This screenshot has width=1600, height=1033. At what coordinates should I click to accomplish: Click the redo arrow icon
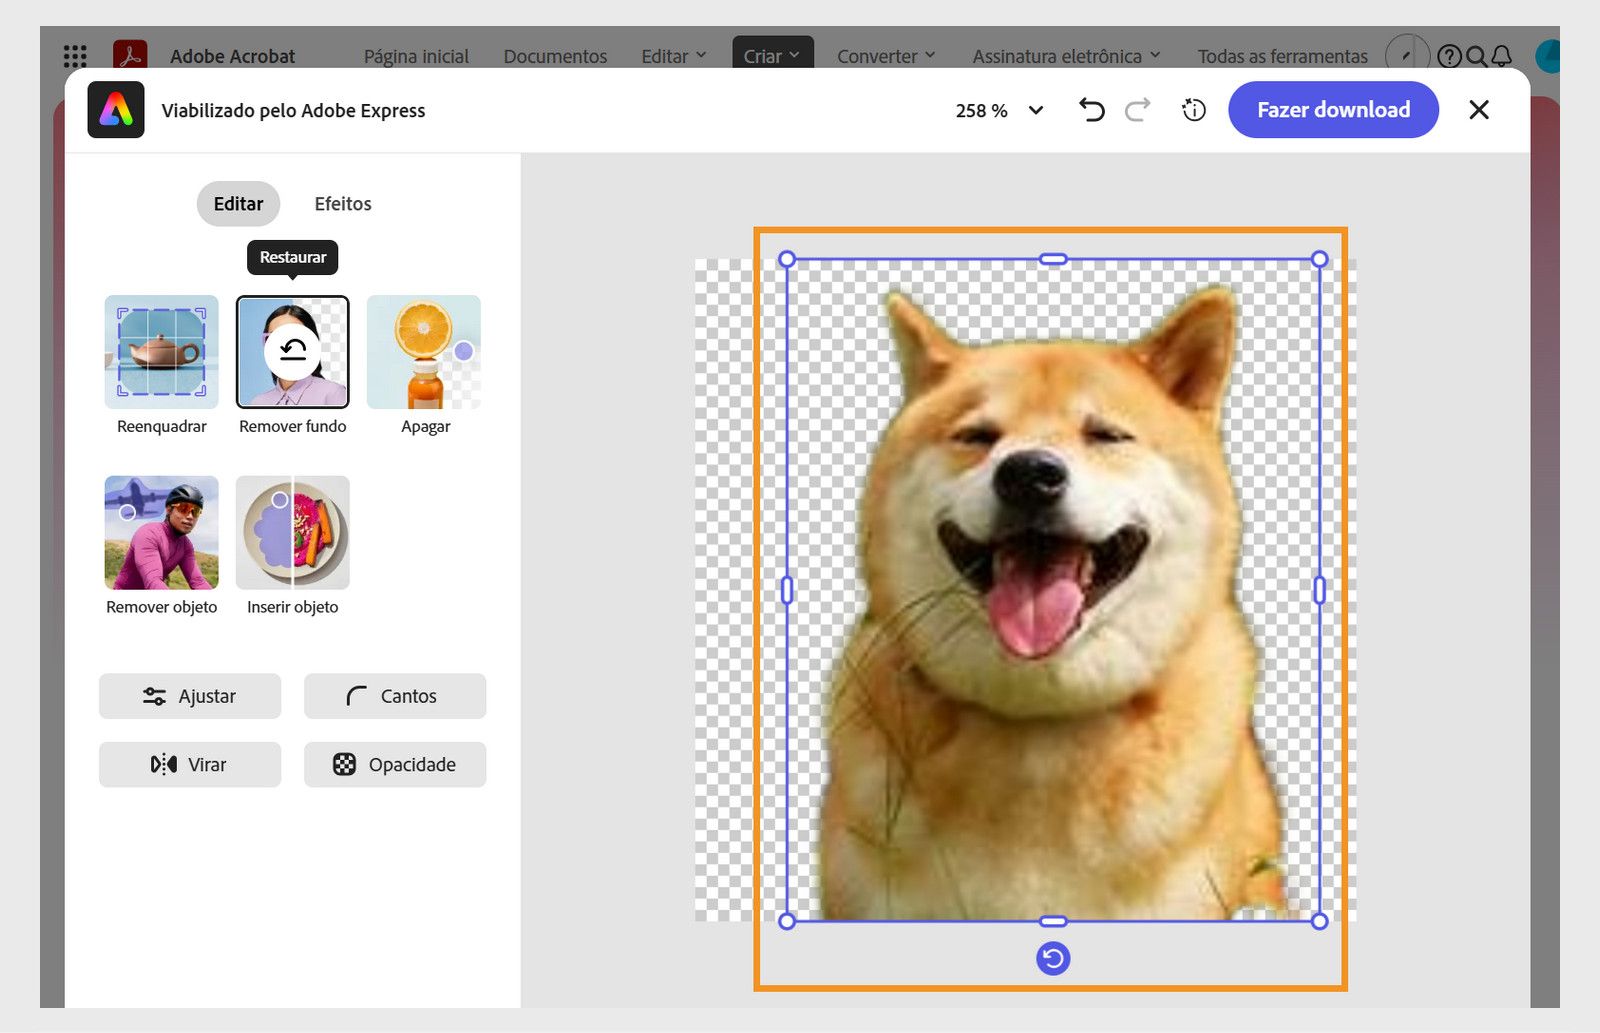coord(1138,110)
